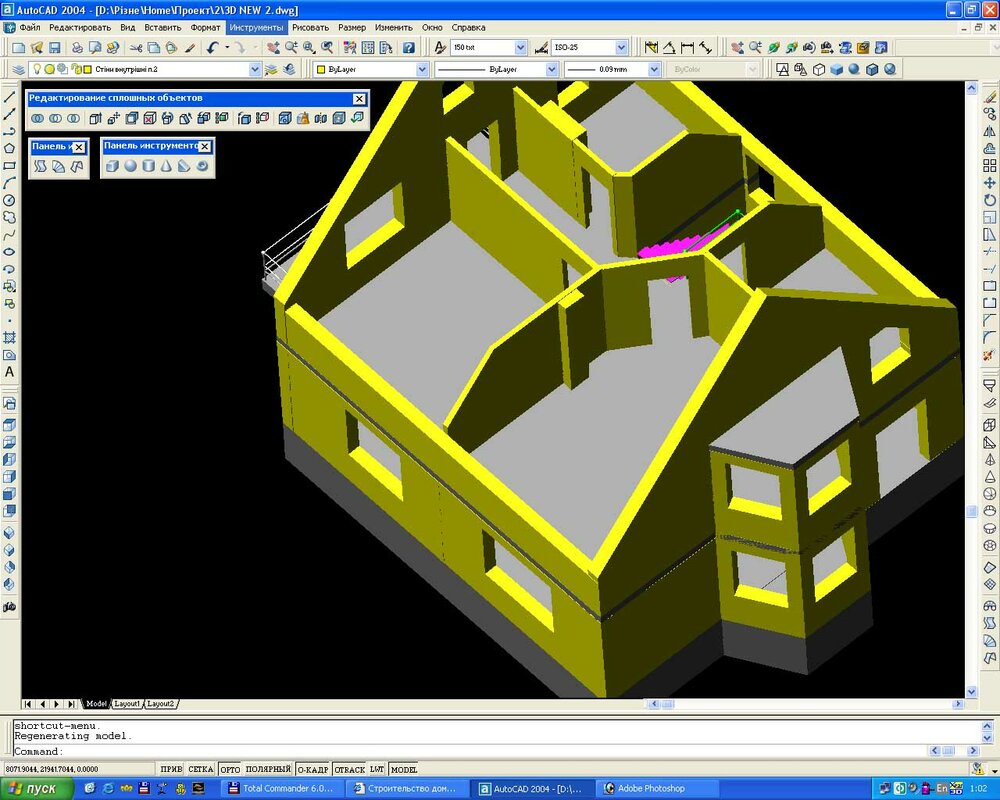
Task: Expand the layer dropdown showing Стіни внутрішні
Action: pyautogui.click(x=254, y=69)
